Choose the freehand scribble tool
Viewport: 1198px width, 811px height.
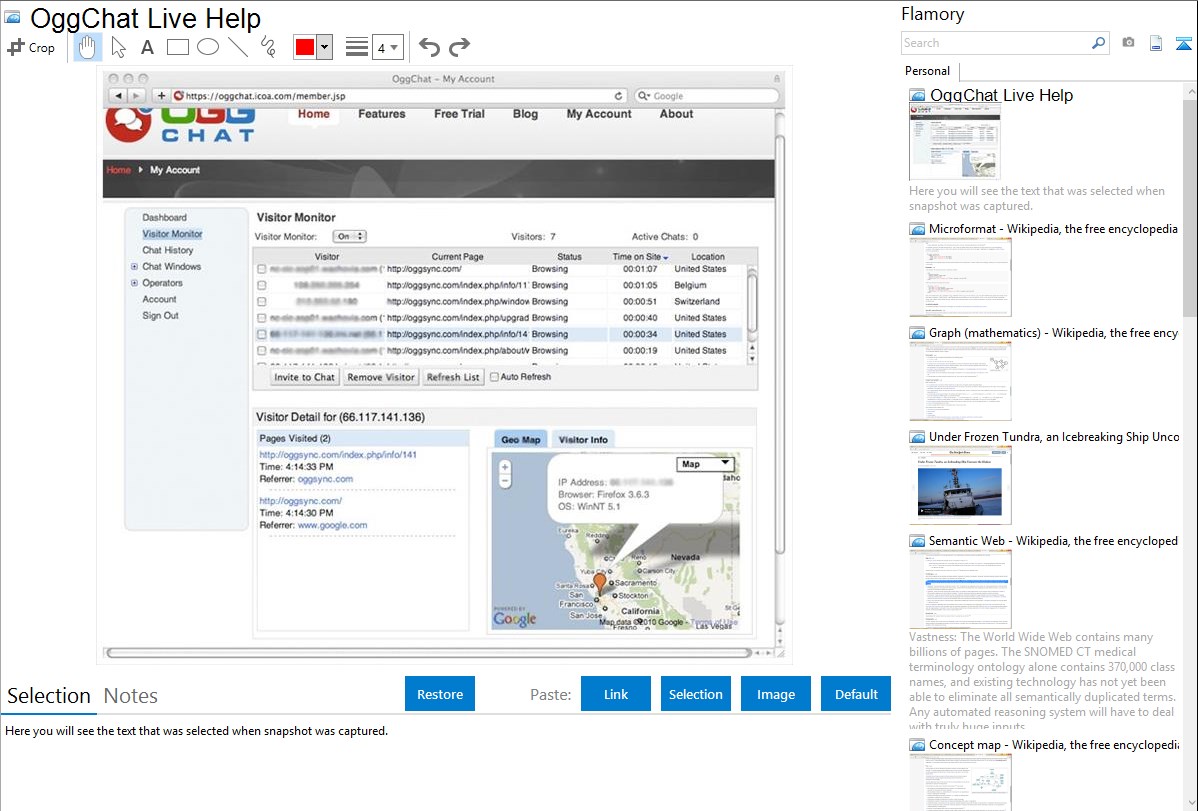[267, 47]
